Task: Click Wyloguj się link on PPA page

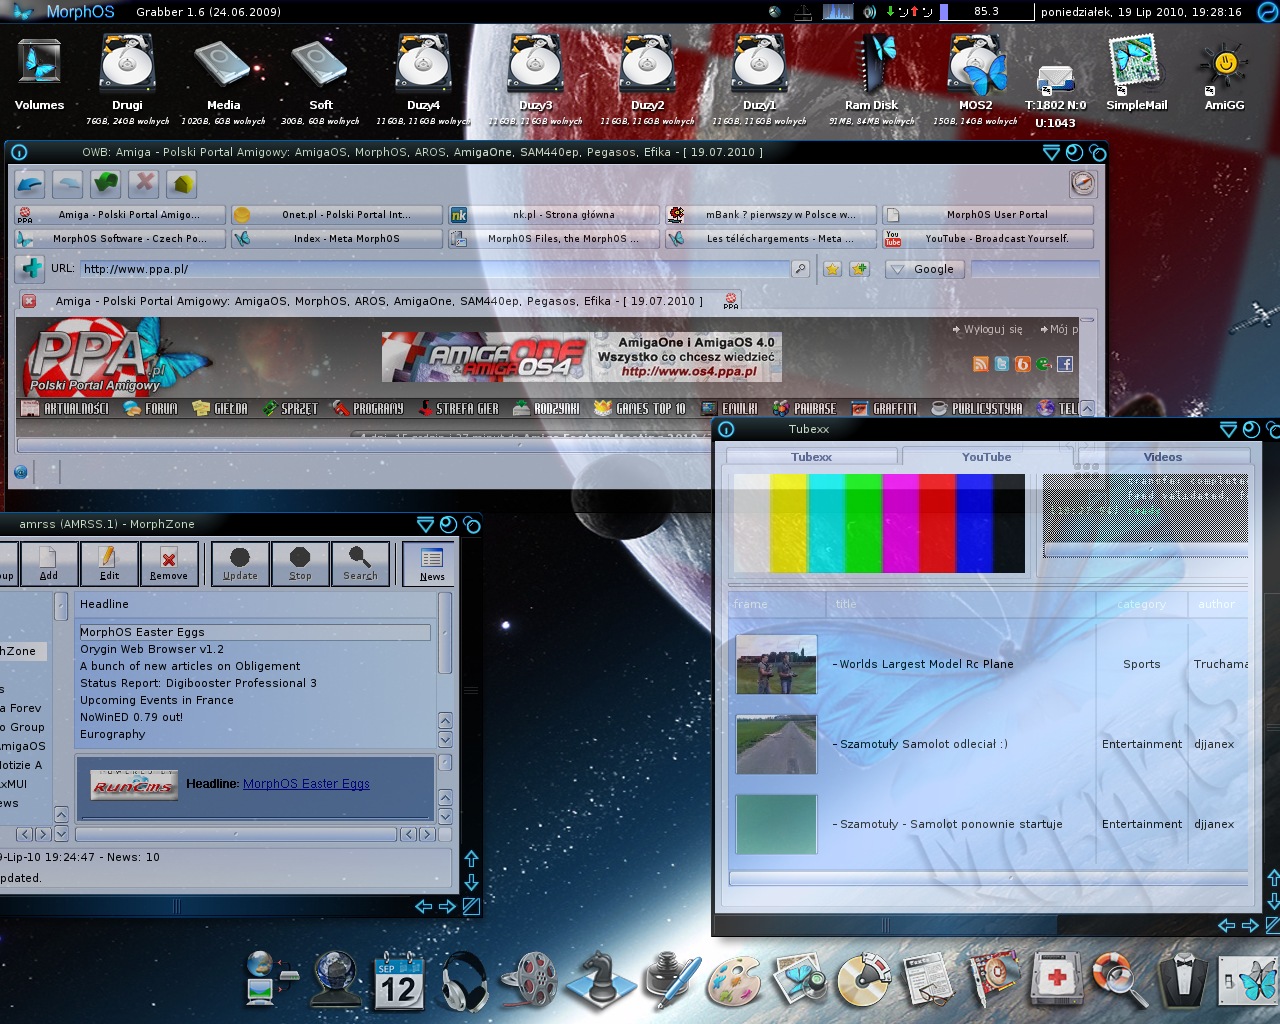Action: pyautogui.click(x=988, y=329)
